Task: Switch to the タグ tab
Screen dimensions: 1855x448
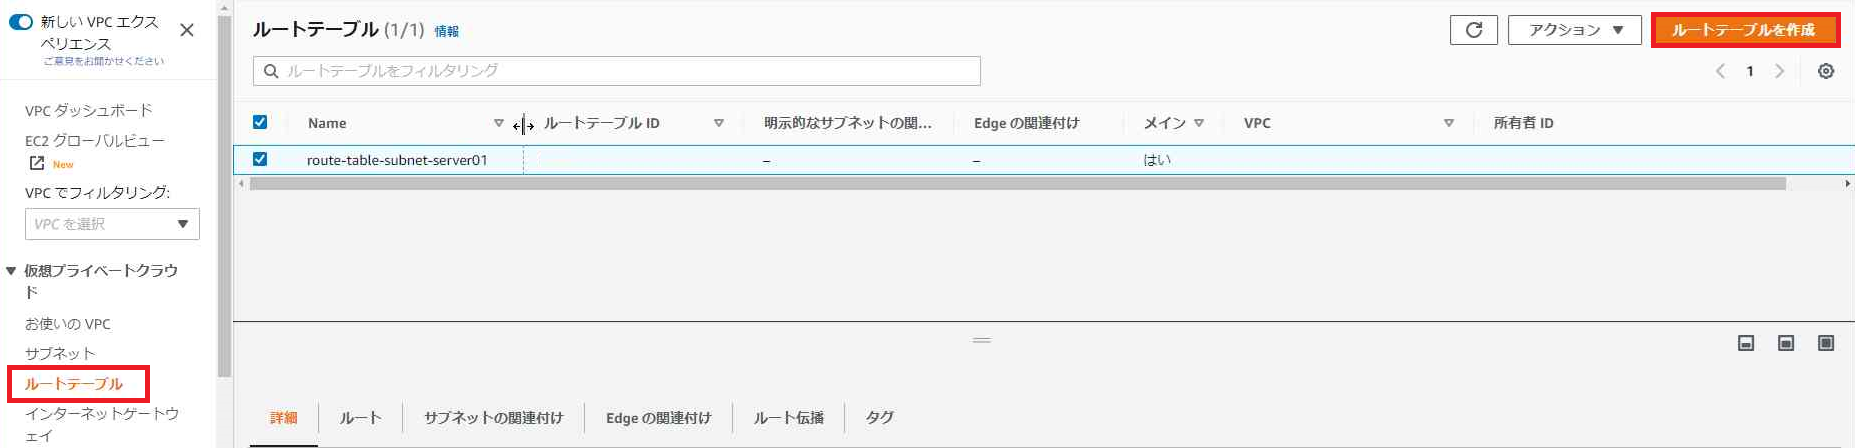Action: pos(880,418)
